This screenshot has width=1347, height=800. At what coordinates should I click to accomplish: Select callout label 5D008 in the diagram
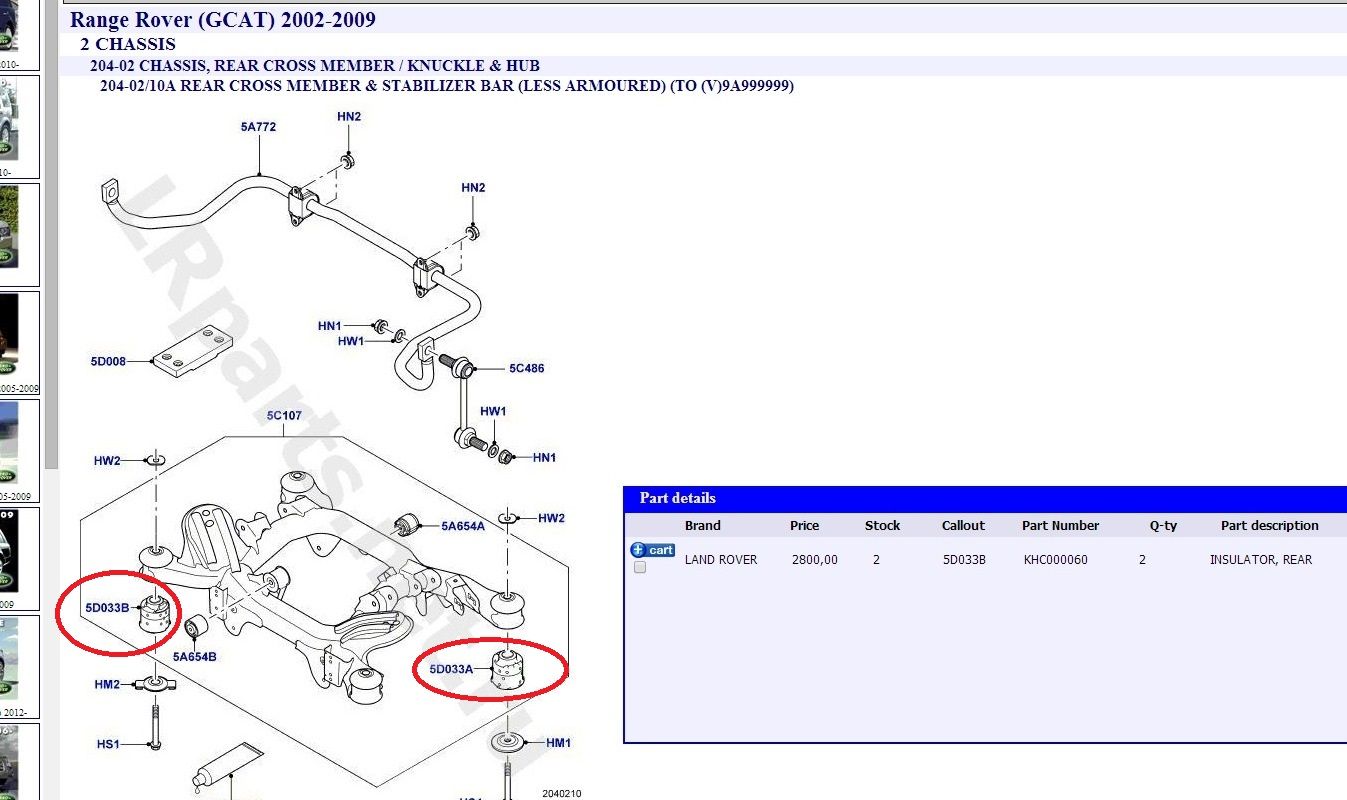coord(108,361)
